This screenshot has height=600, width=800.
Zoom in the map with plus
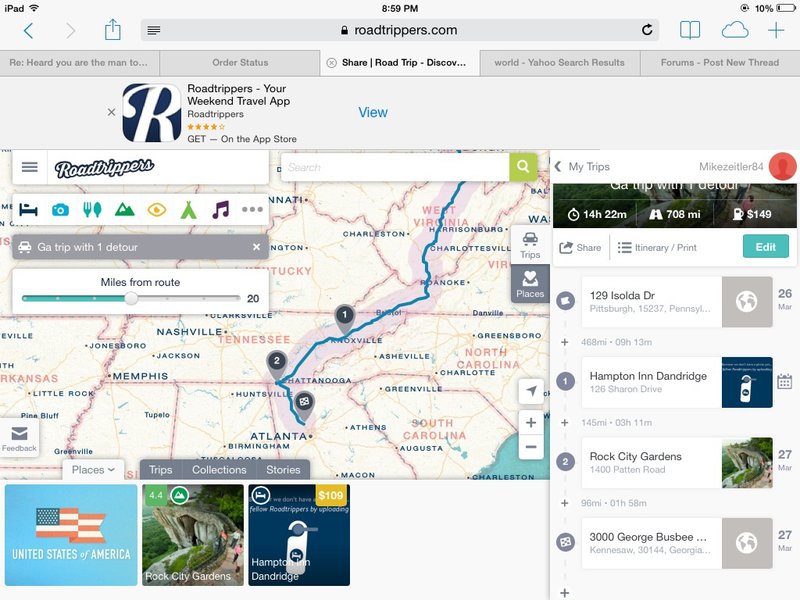point(531,422)
